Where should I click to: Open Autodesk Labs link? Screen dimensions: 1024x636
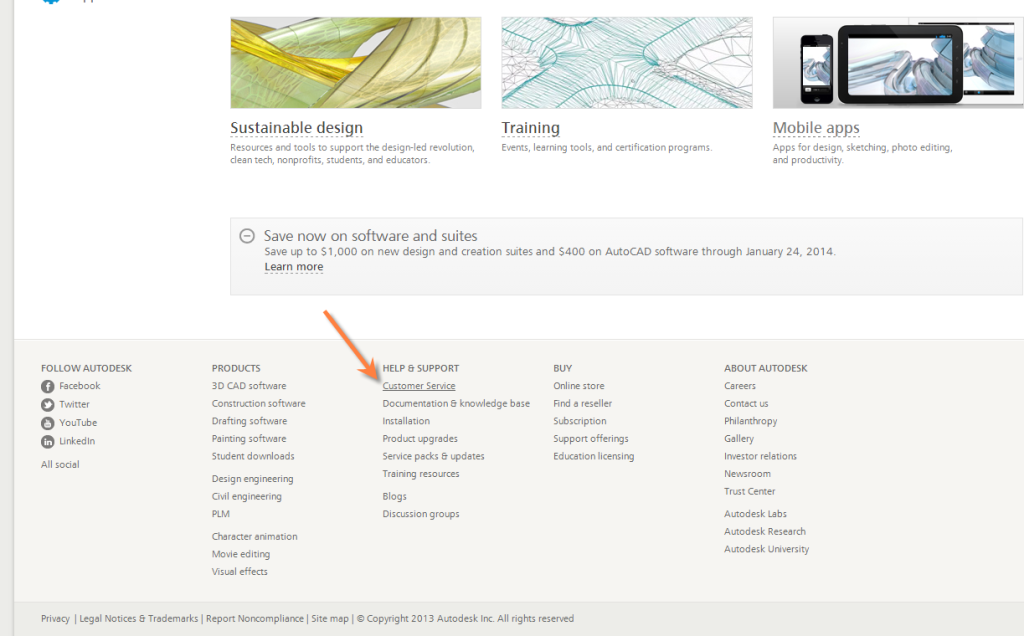pos(756,514)
